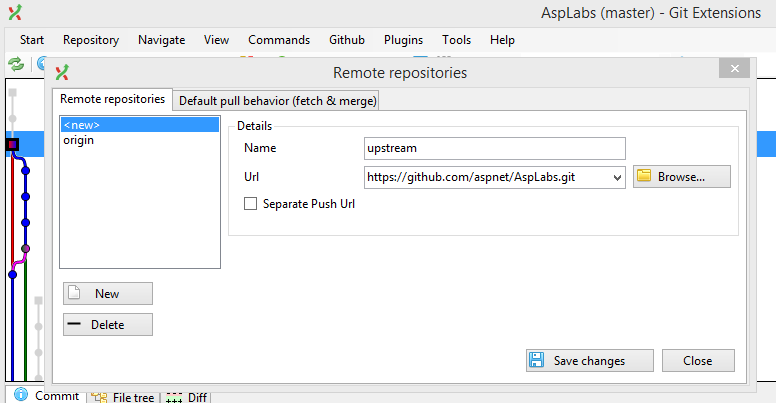
Task: Enable Separate Push Url checkbox
Action: point(250,203)
